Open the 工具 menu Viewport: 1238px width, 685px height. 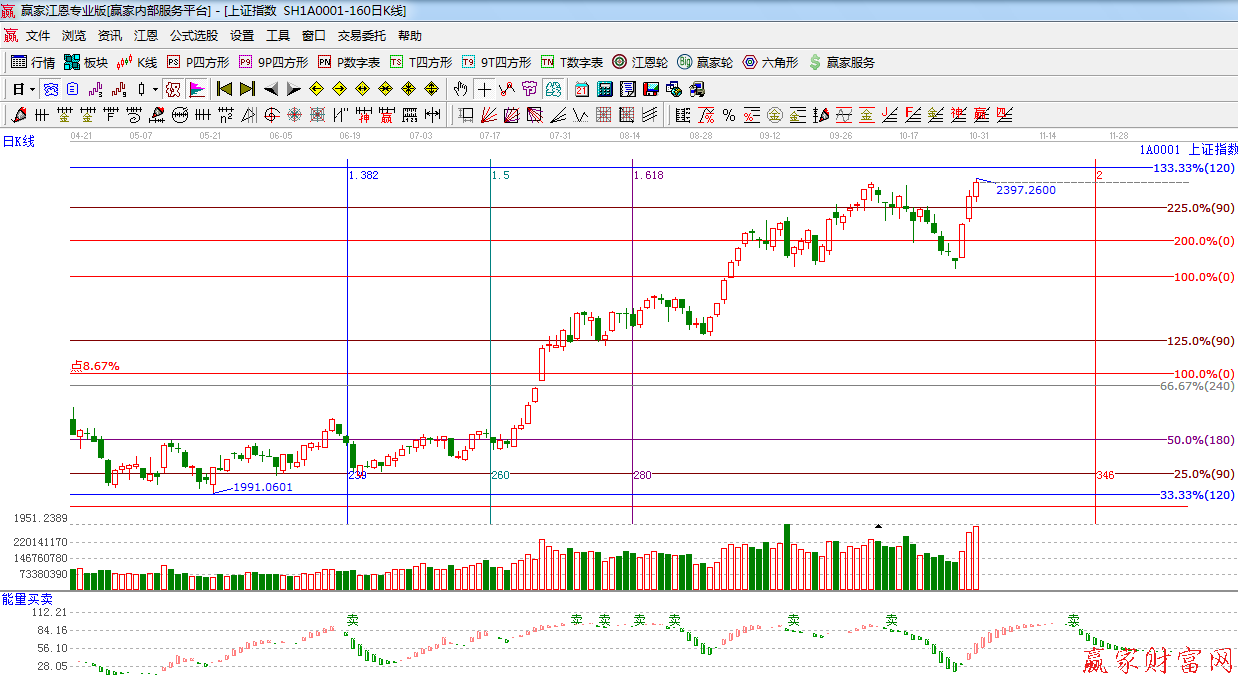pos(277,36)
